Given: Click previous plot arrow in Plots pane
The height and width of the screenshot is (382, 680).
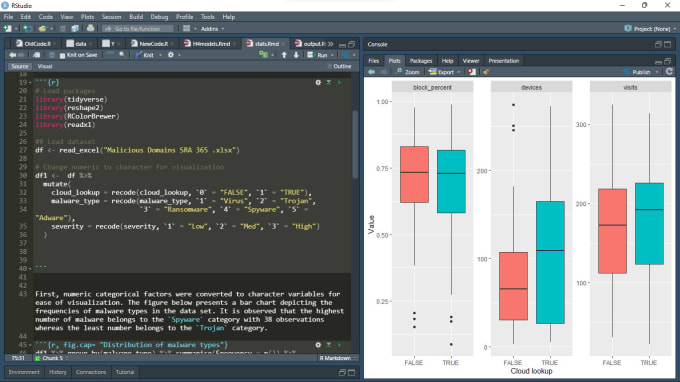Looking at the screenshot, I should click(x=372, y=72).
